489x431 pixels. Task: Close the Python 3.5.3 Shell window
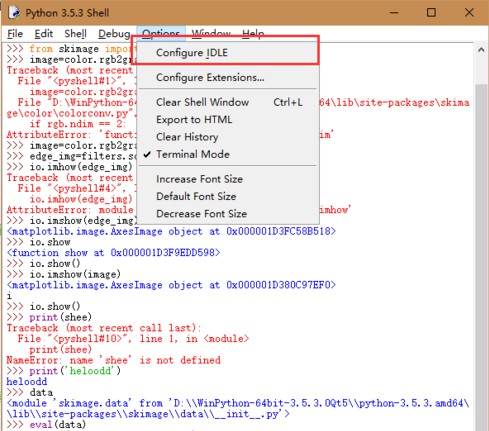pyautogui.click(x=469, y=13)
